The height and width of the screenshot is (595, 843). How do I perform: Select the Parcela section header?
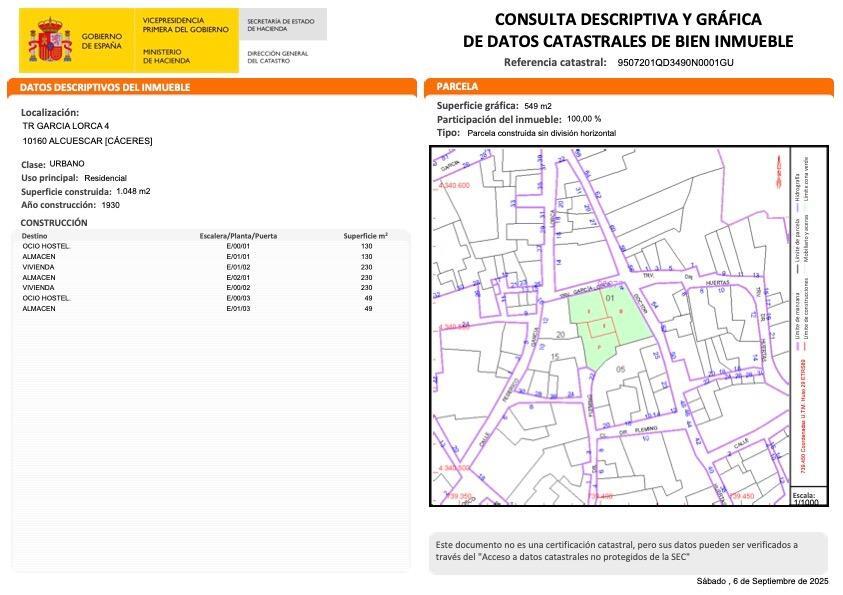pyautogui.click(x=458, y=87)
